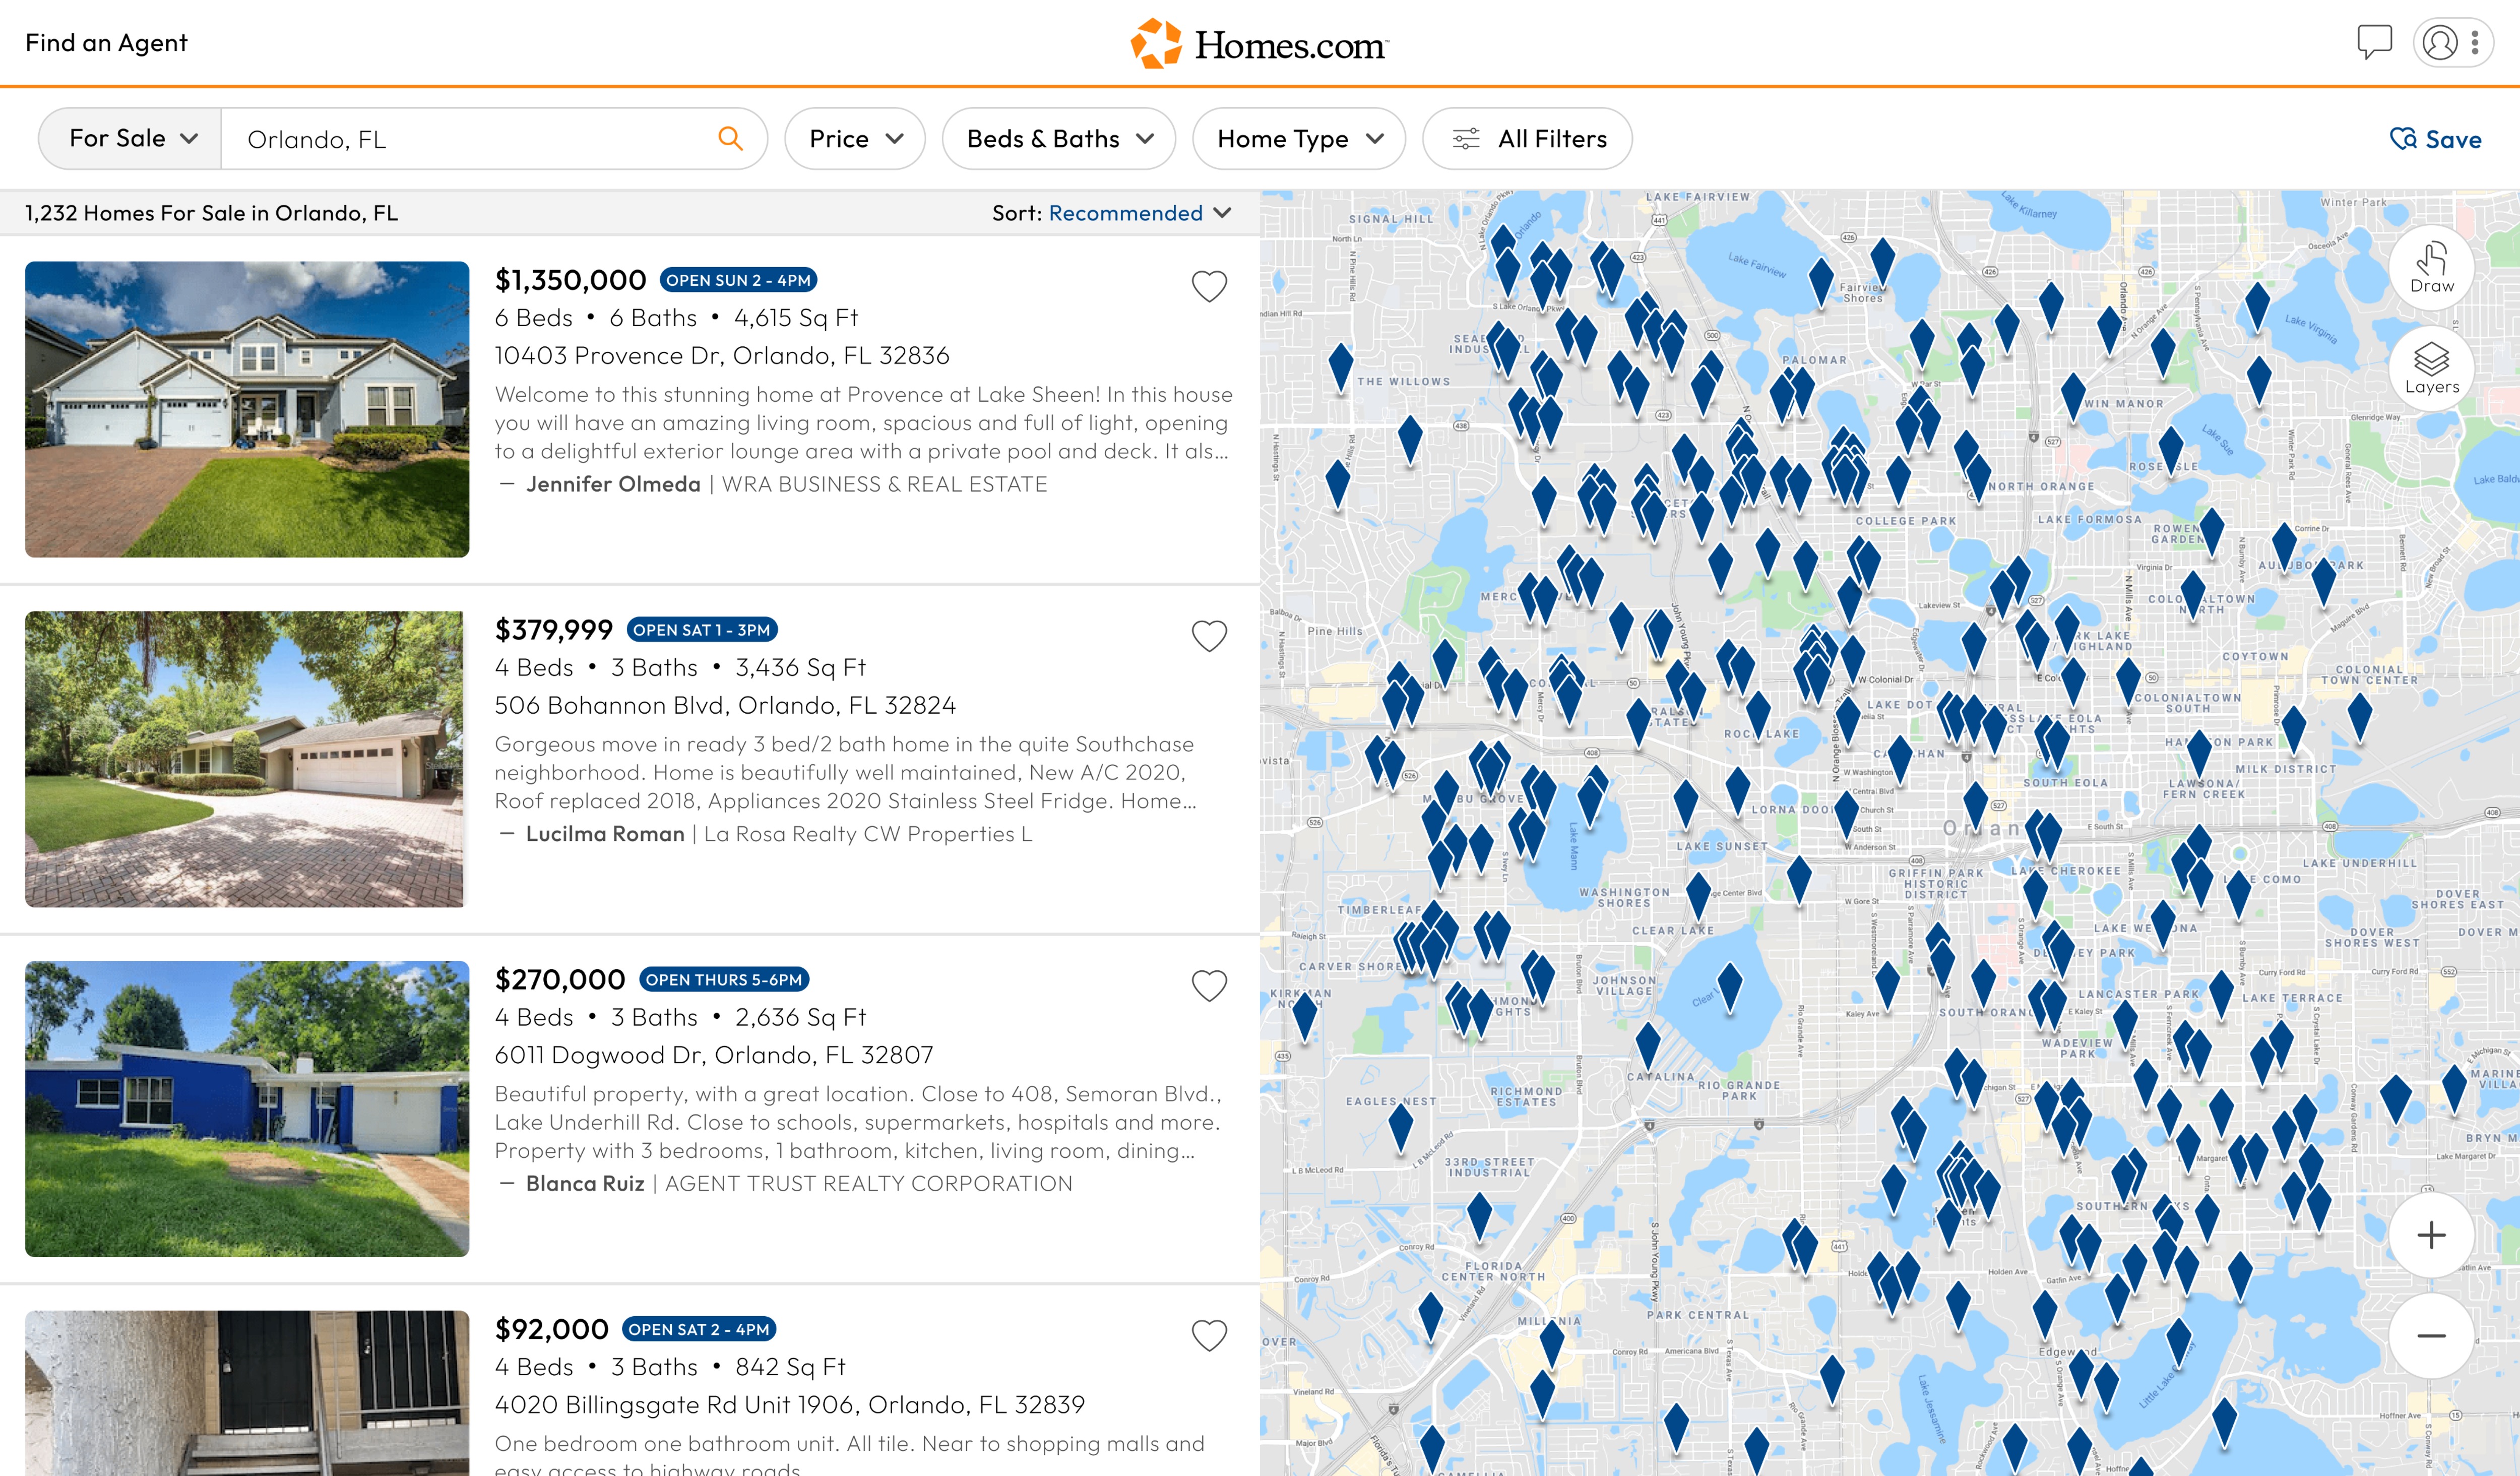The image size is (2520, 1476).
Task: Click the OPEN SAT 1 - 3PM badge
Action: click(x=702, y=630)
